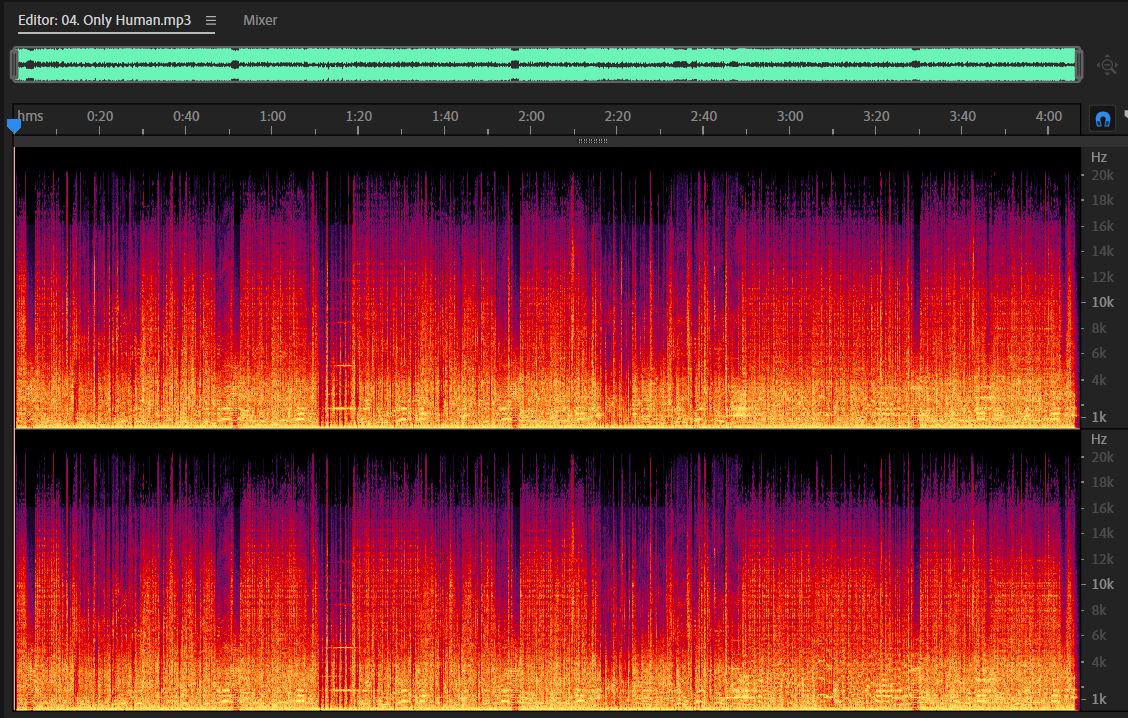1128x718 pixels.
Task: Click 10k on the upper channel frequency scale
Action: pos(1102,302)
